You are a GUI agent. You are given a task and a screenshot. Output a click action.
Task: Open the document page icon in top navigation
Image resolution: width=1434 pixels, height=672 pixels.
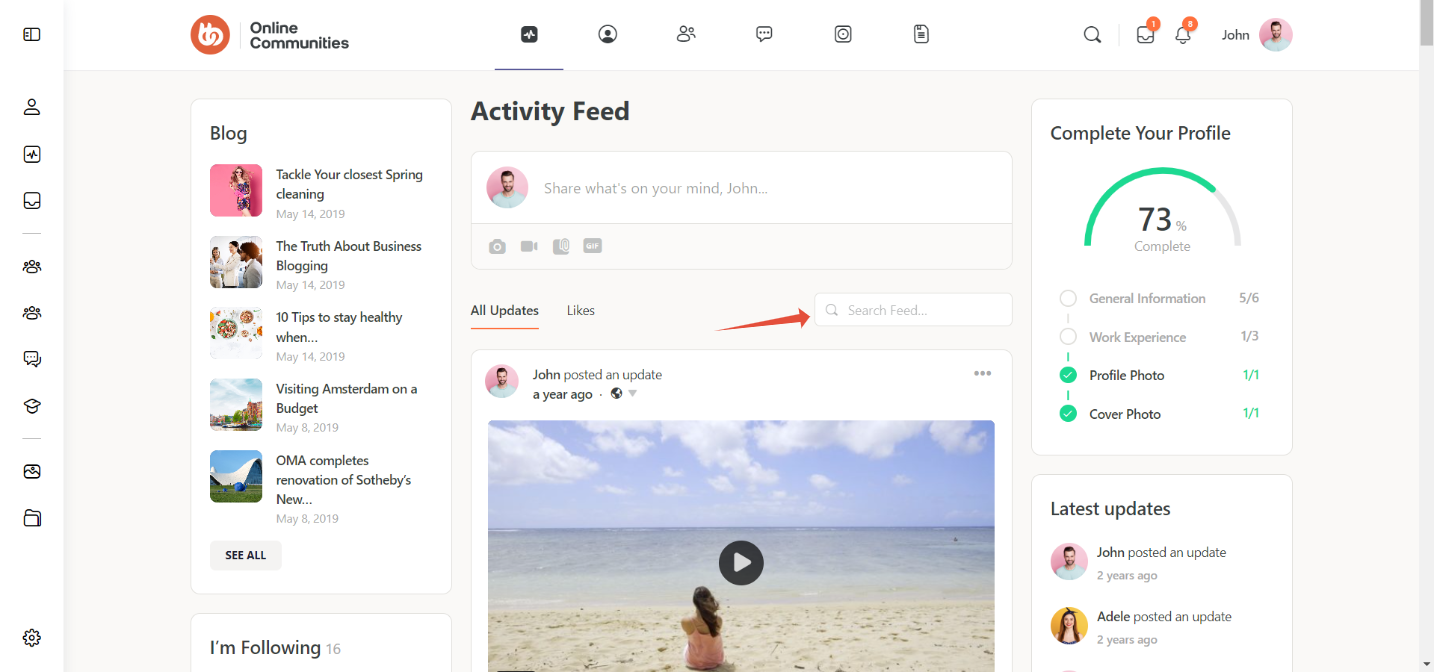921,34
